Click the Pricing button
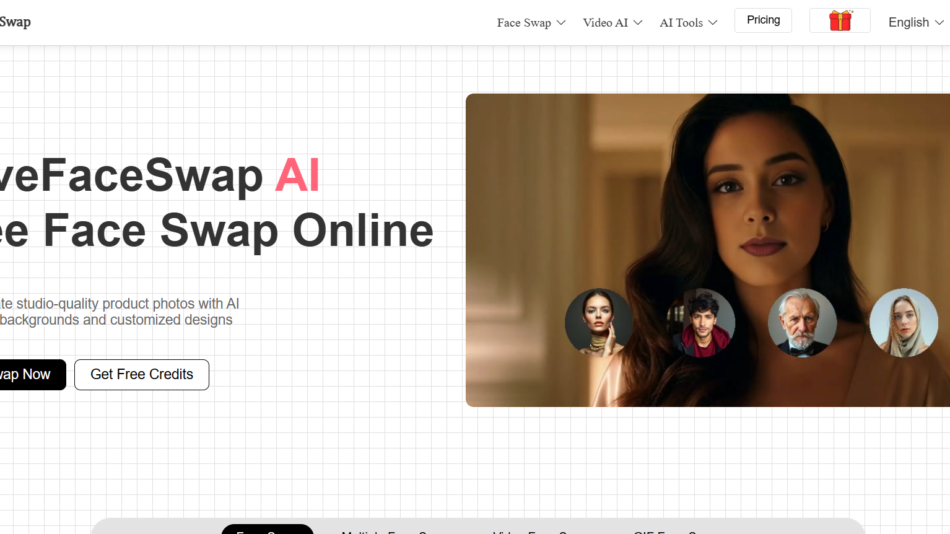 pyautogui.click(x=763, y=20)
